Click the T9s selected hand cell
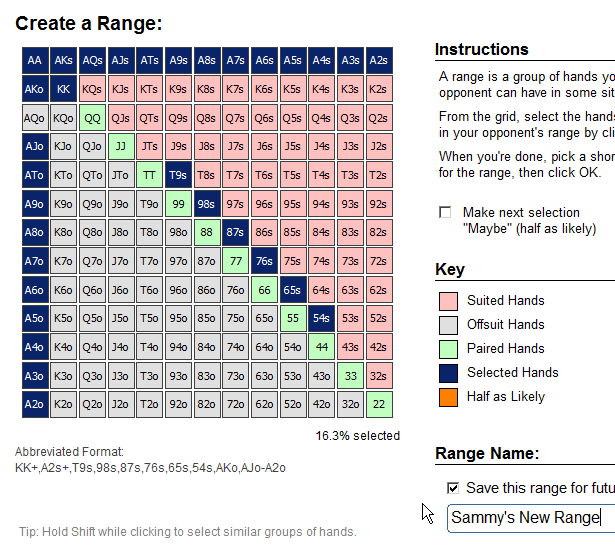Screen dimensions: 615x550 [x=178, y=175]
